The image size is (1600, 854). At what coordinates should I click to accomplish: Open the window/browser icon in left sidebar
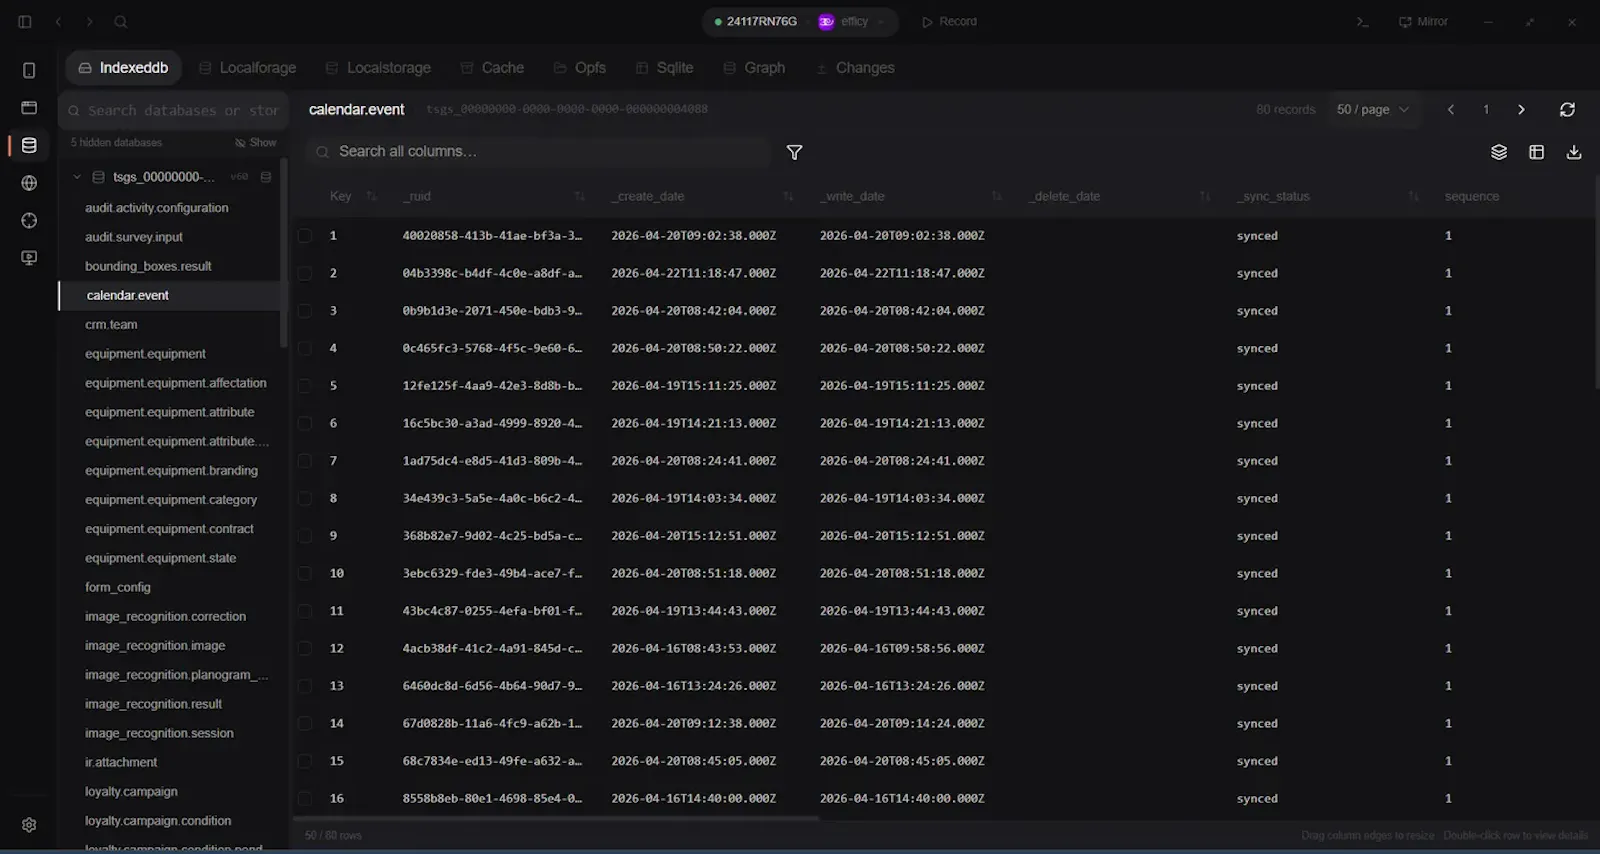[29, 108]
